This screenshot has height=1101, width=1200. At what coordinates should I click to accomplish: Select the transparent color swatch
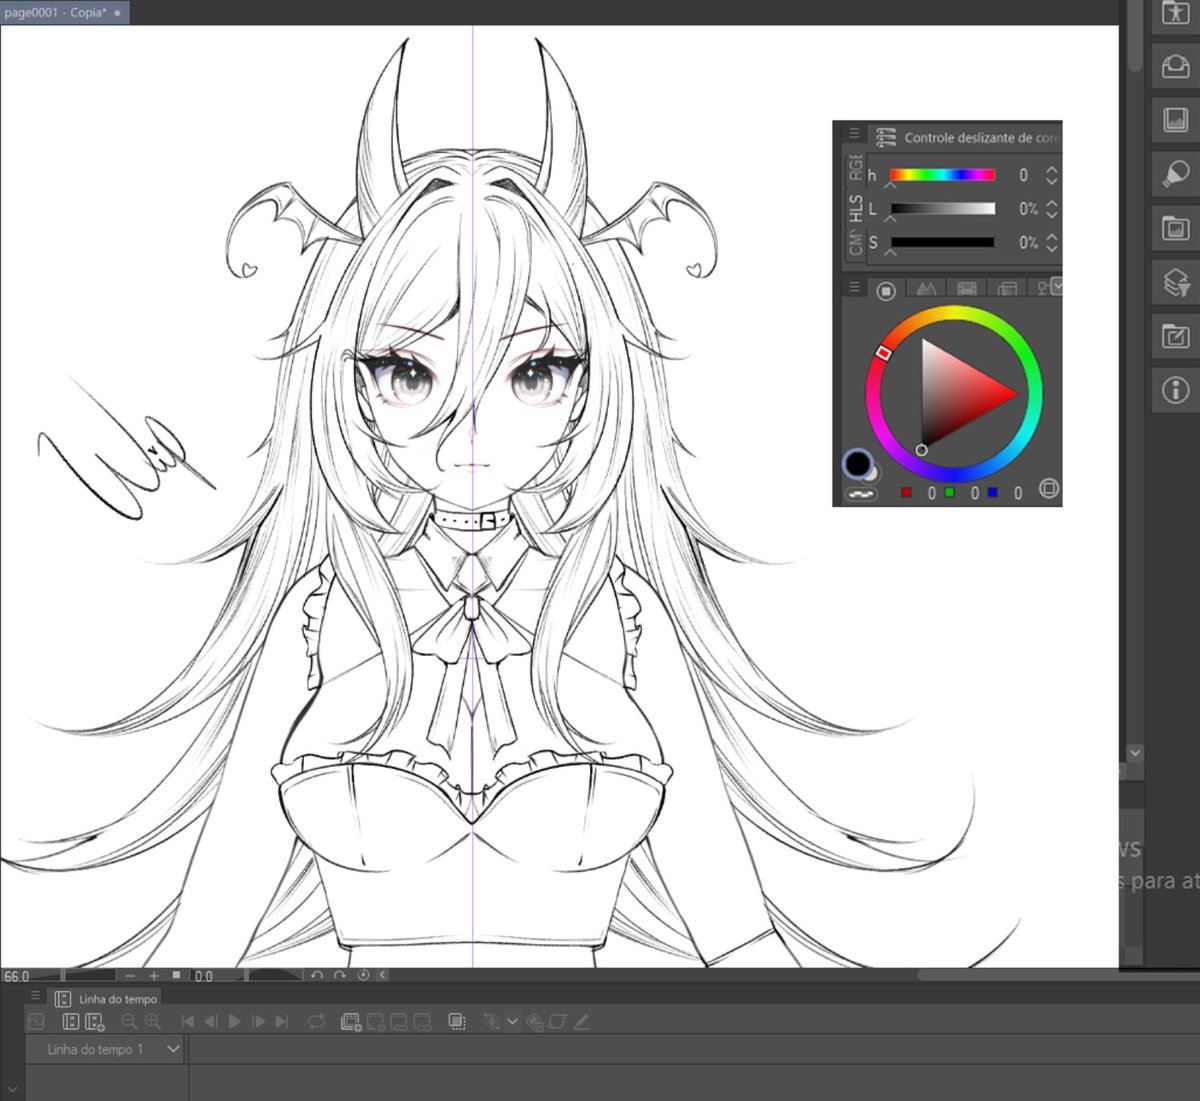point(860,494)
